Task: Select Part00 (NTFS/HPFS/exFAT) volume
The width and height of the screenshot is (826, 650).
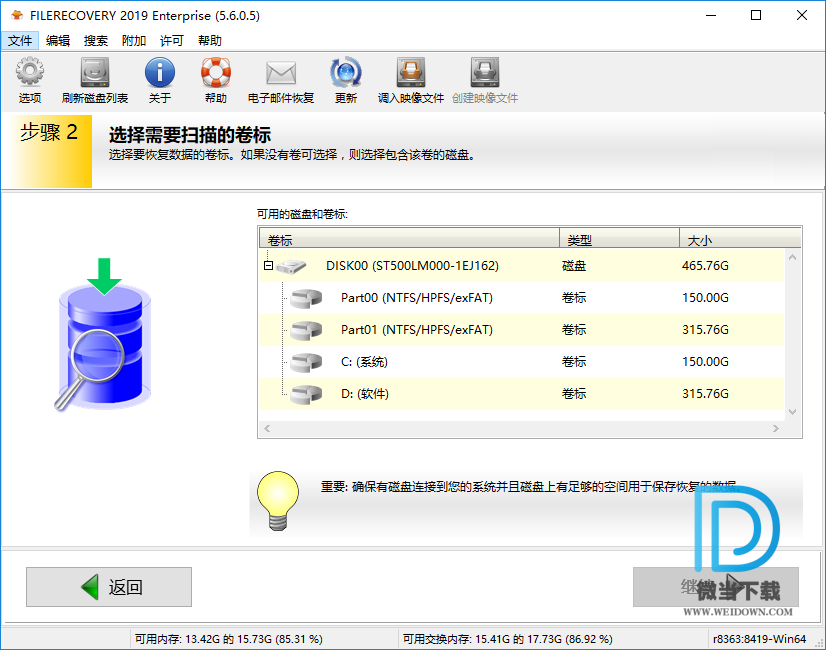Action: click(522, 298)
